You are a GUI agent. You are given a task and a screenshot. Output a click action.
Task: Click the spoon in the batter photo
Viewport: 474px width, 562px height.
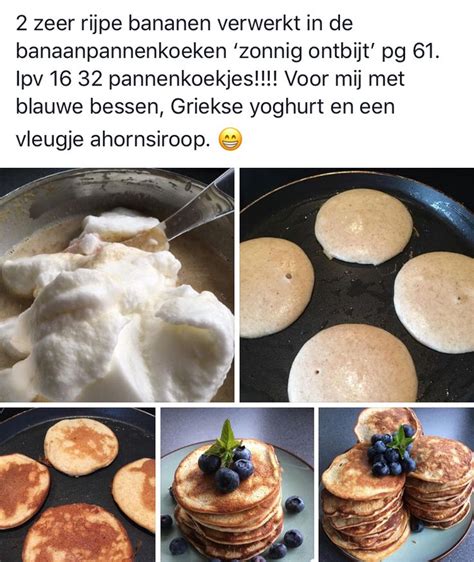pos(195,209)
